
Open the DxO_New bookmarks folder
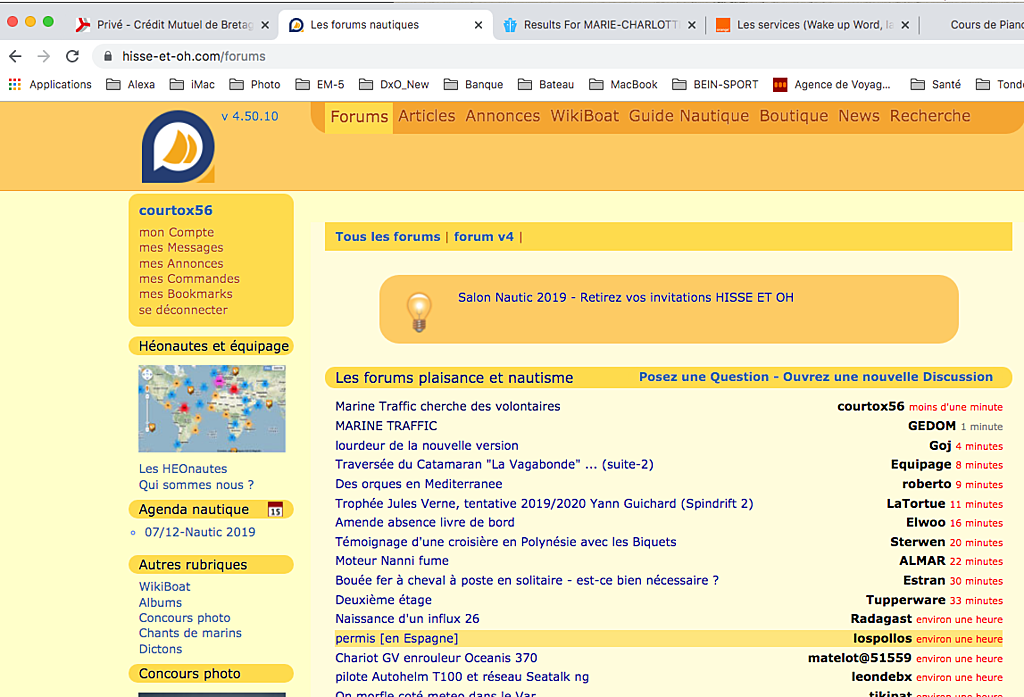click(x=394, y=84)
